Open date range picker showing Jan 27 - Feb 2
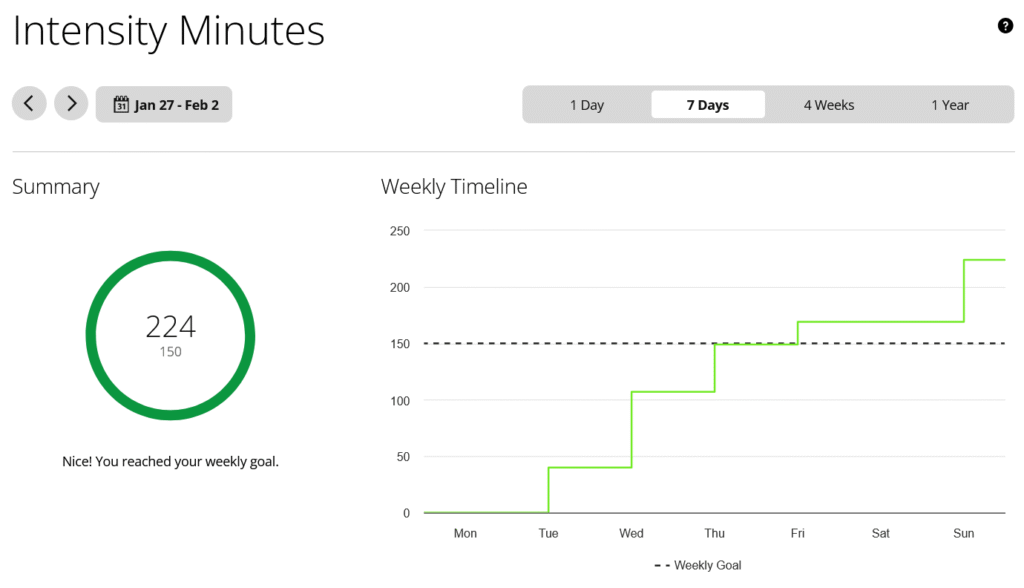Screen dimensions: 1024x588 click(x=164, y=103)
